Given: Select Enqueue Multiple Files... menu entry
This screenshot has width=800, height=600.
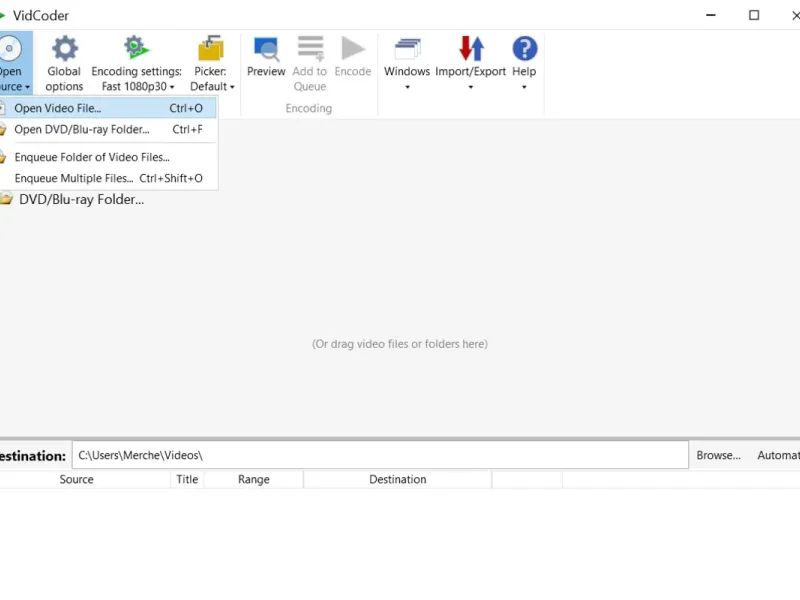Looking at the screenshot, I should coord(108,178).
